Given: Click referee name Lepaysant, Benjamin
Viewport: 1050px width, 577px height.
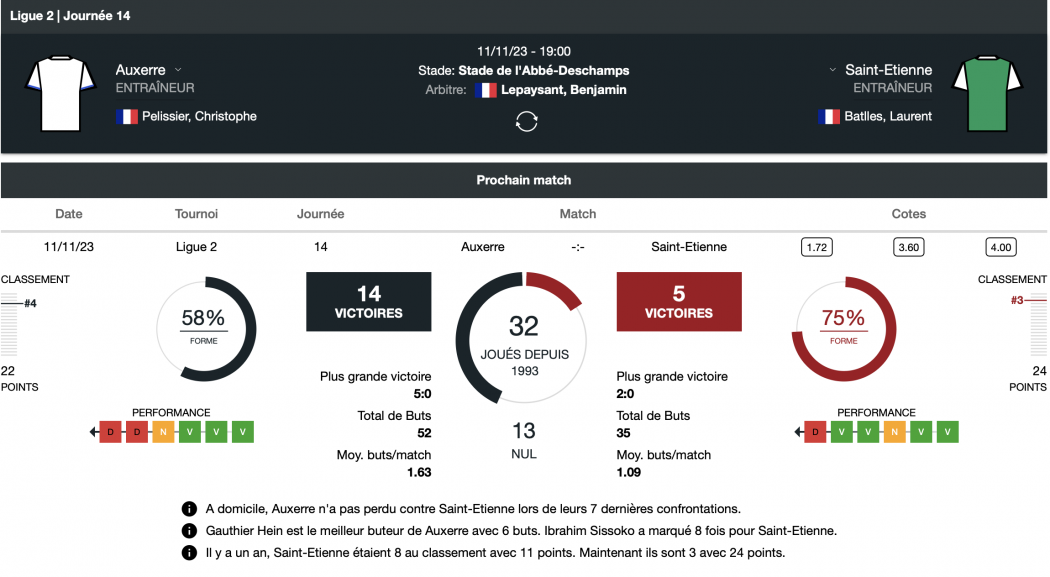Looking at the screenshot, I should click(x=564, y=90).
